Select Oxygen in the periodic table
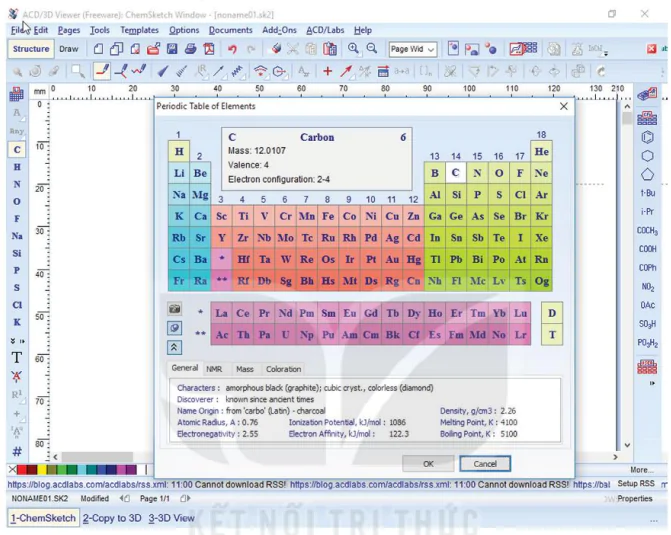 click(499, 173)
